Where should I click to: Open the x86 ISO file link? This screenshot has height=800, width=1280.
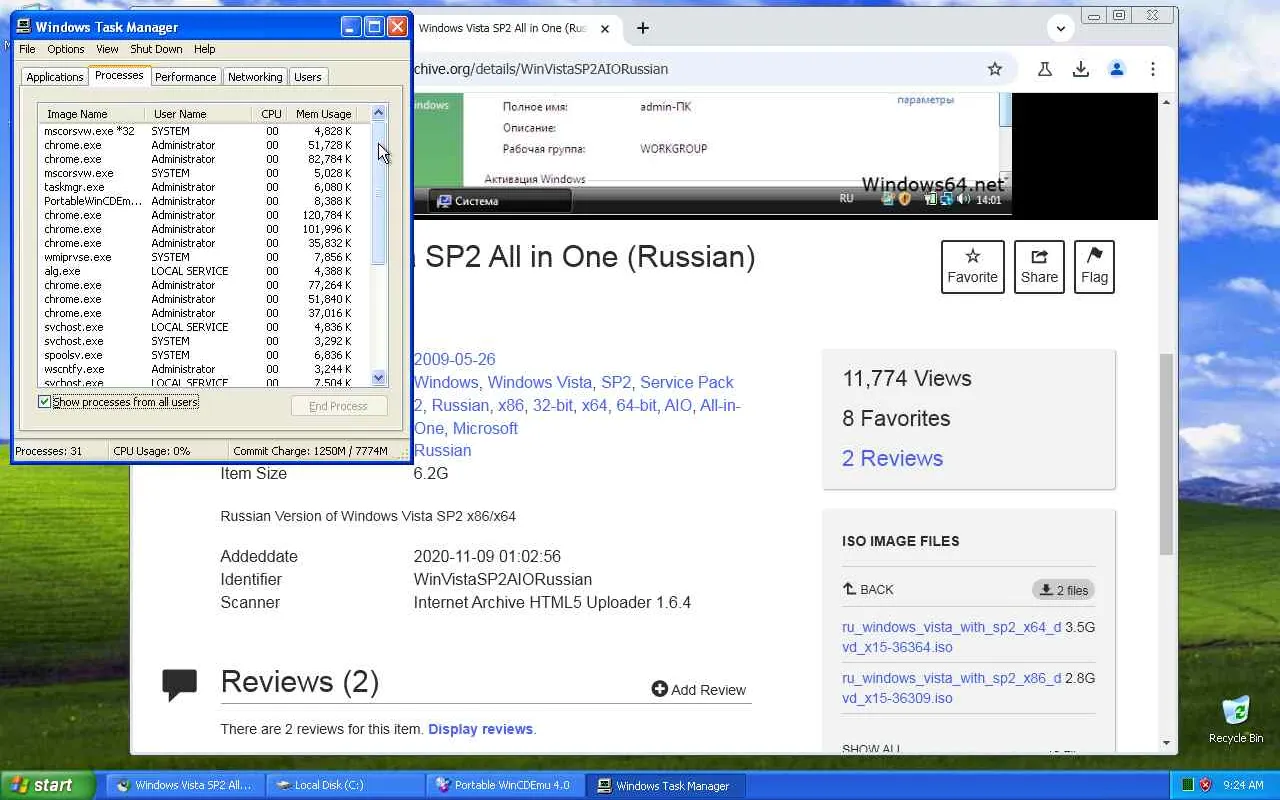952,688
